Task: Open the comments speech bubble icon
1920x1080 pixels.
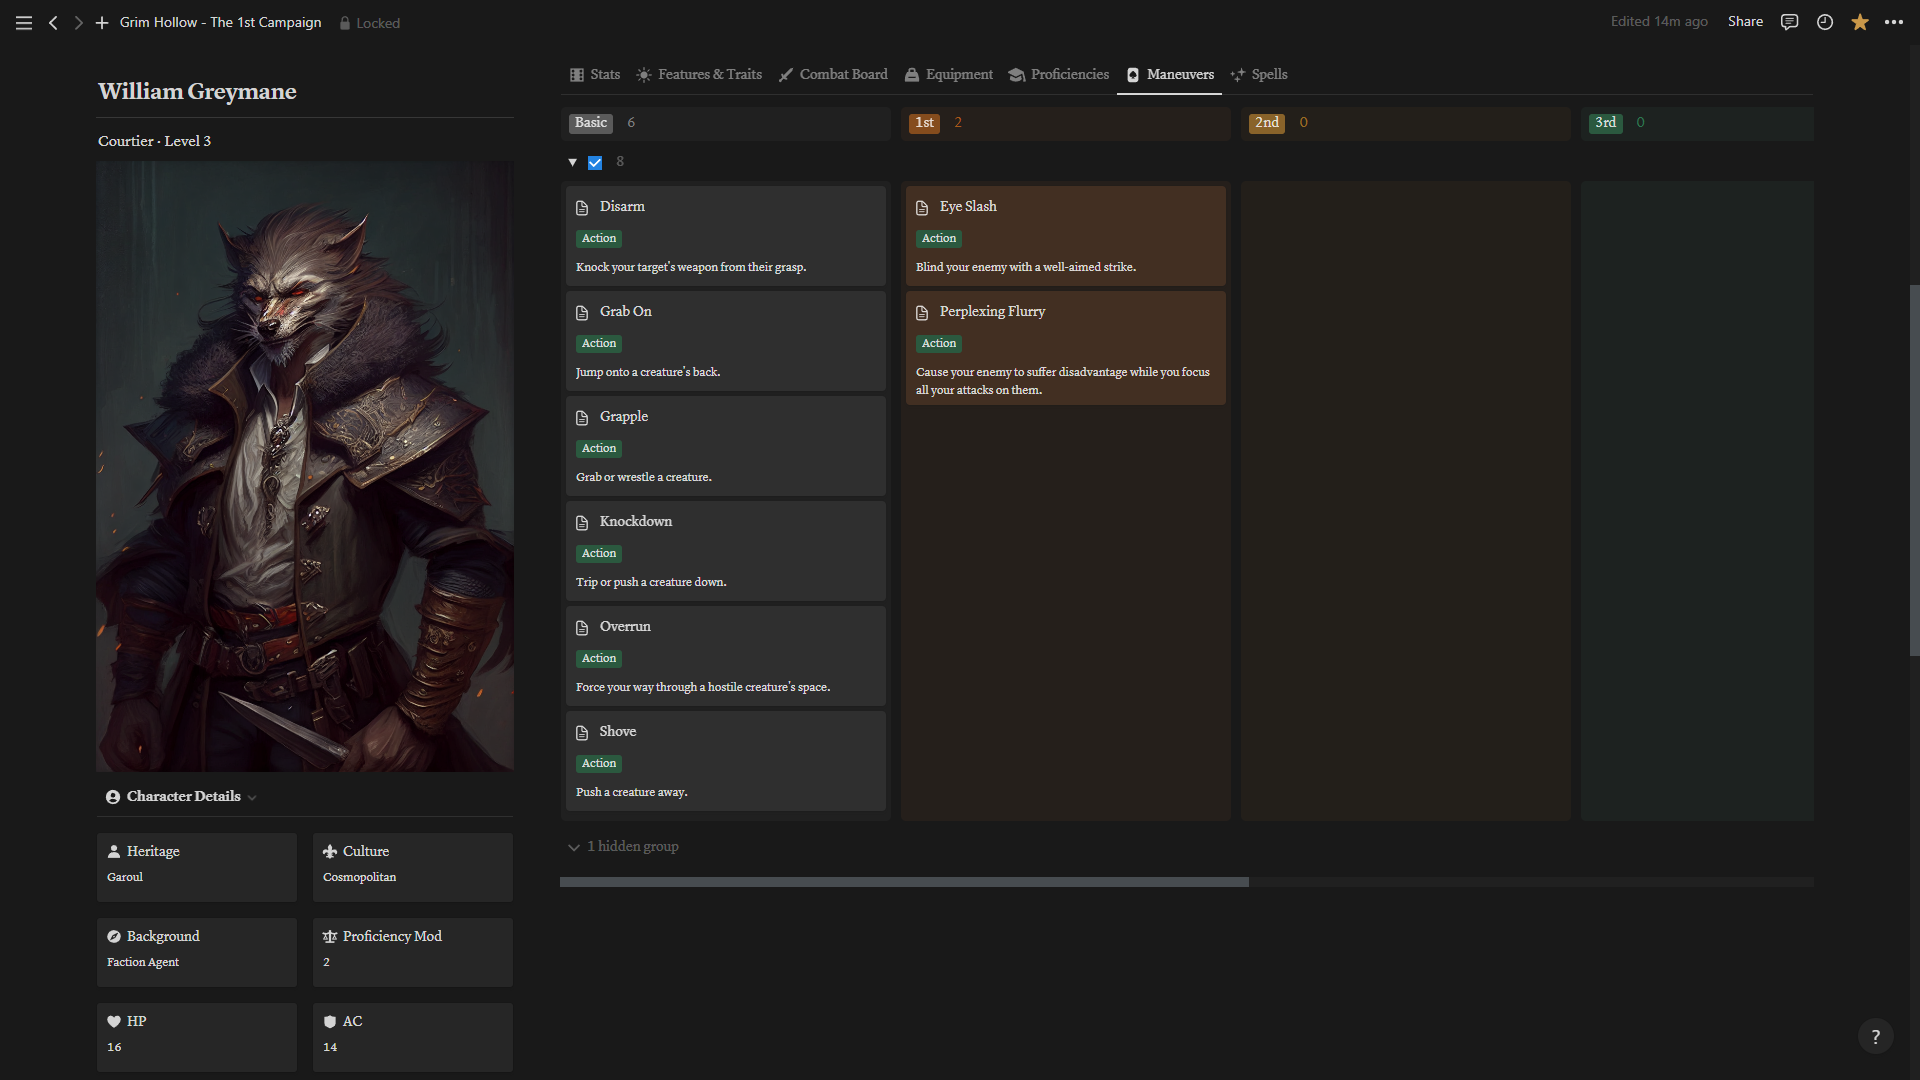Action: click(x=1789, y=22)
